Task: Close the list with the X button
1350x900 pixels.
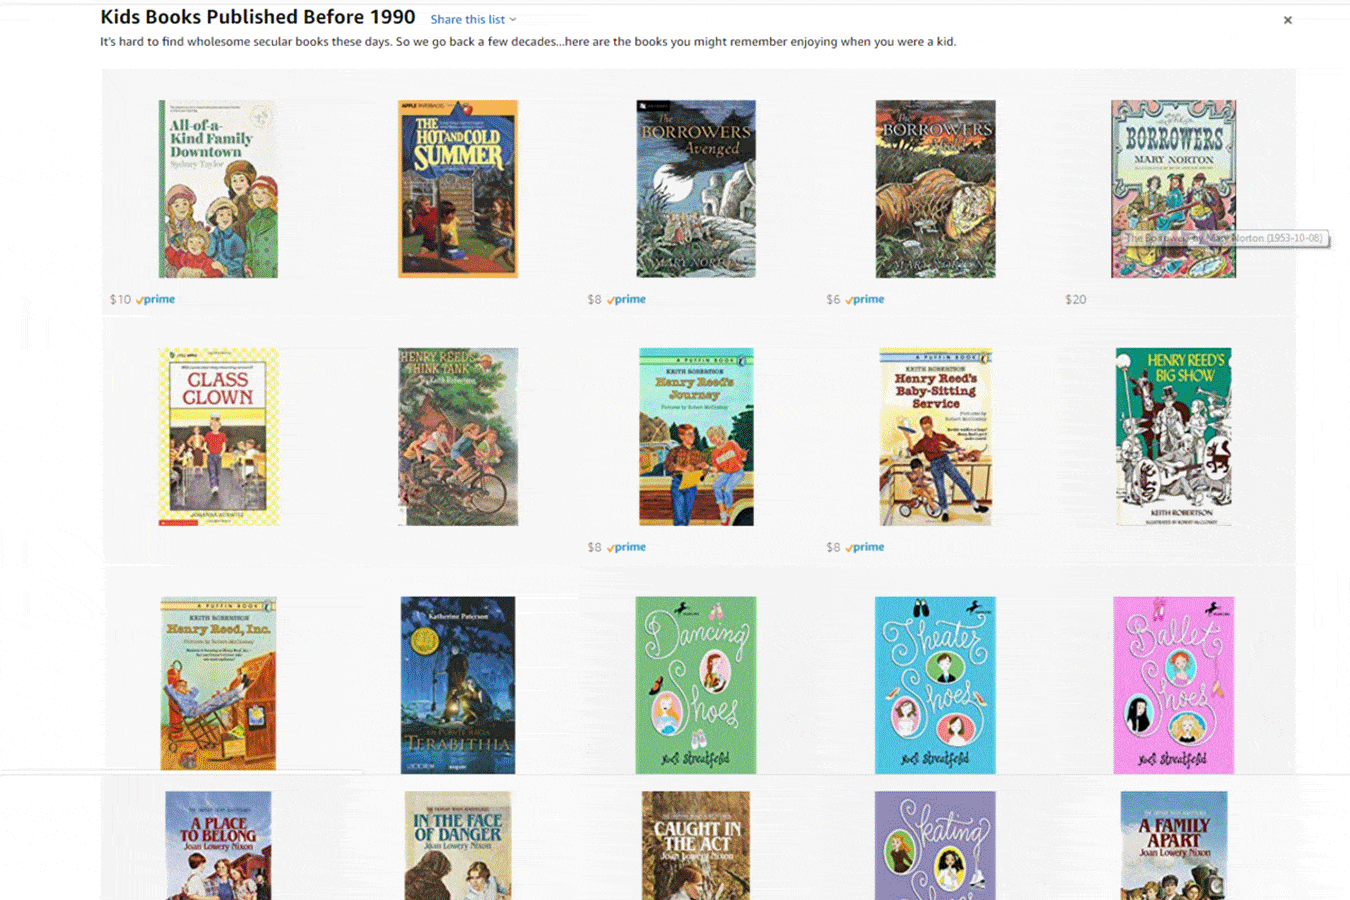Action: (1288, 20)
